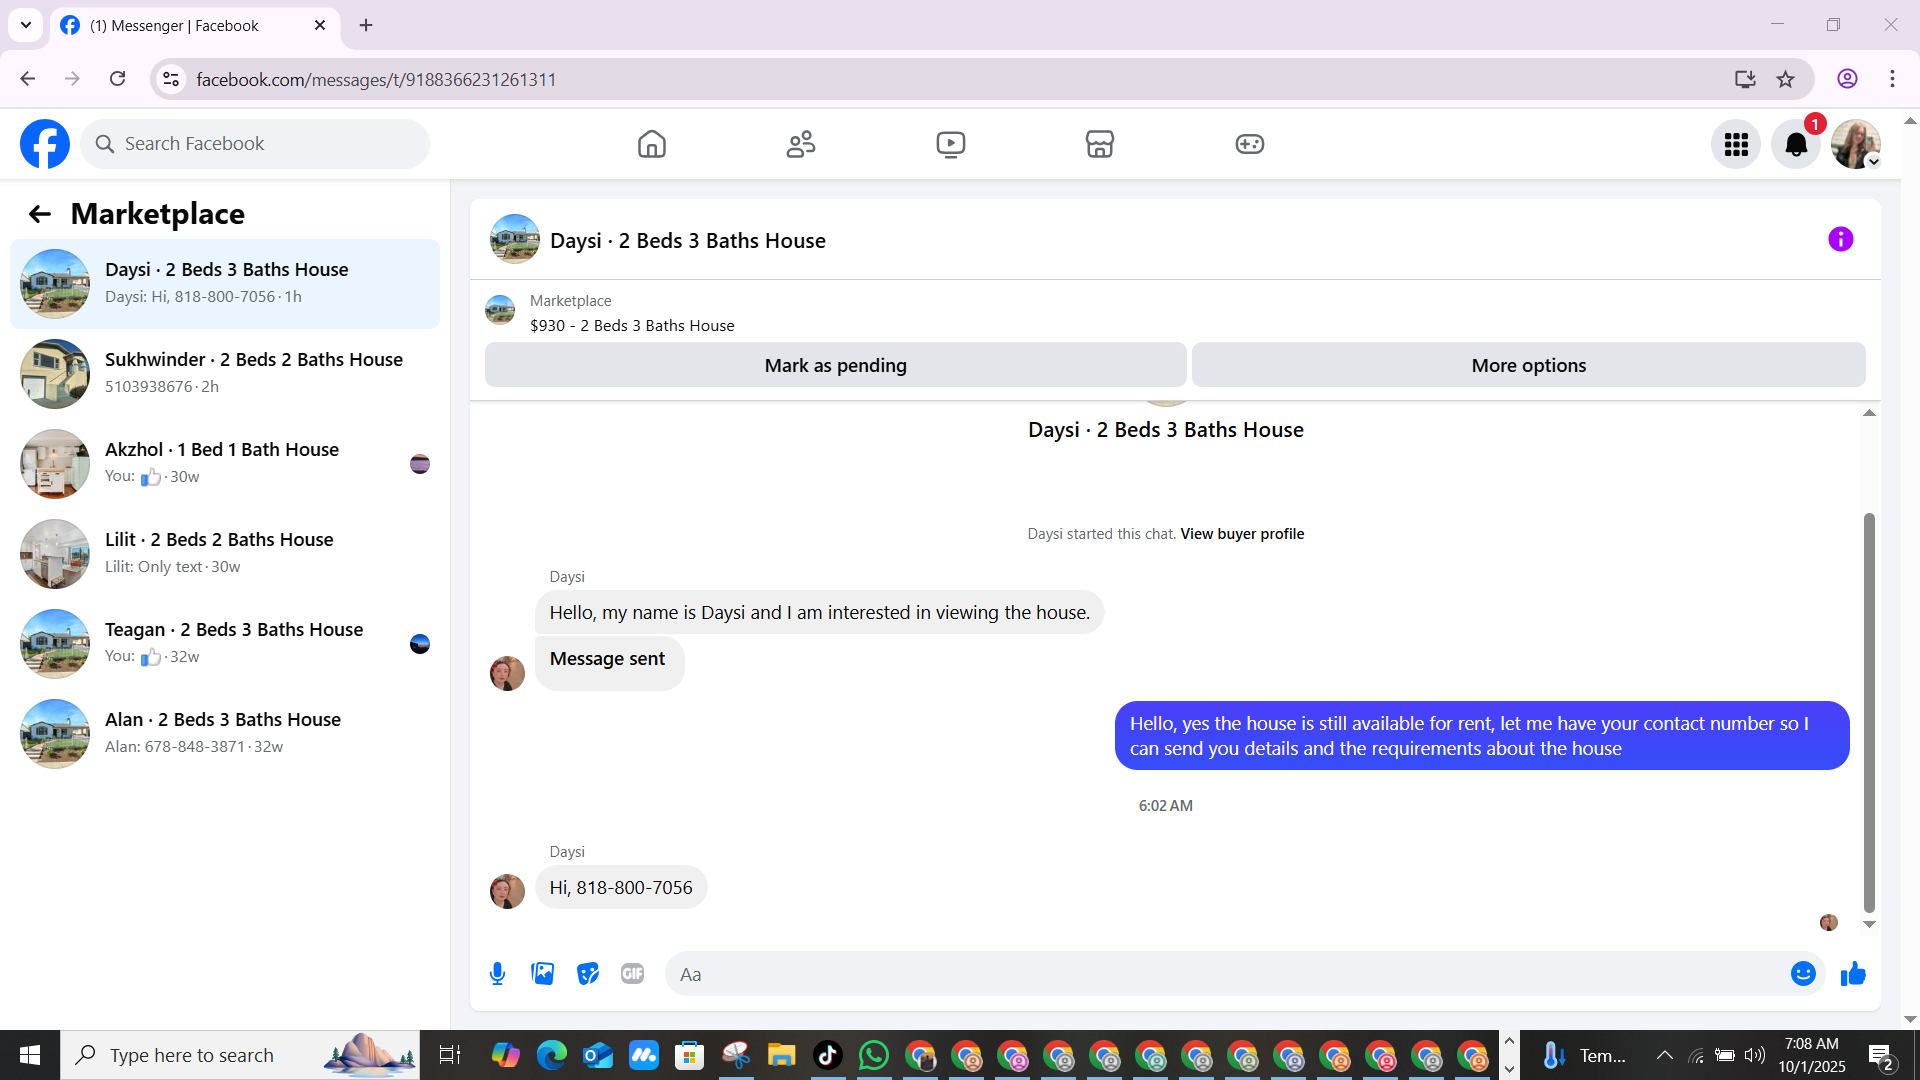The image size is (1920, 1080).
Task: Open the Marketplace storefront icon
Action: tap(1100, 144)
